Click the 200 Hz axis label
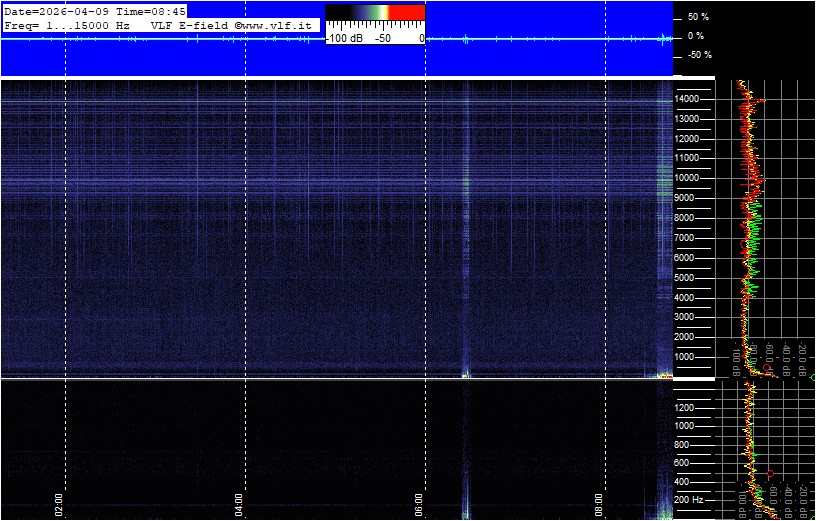This screenshot has height=521, width=816. [690, 500]
